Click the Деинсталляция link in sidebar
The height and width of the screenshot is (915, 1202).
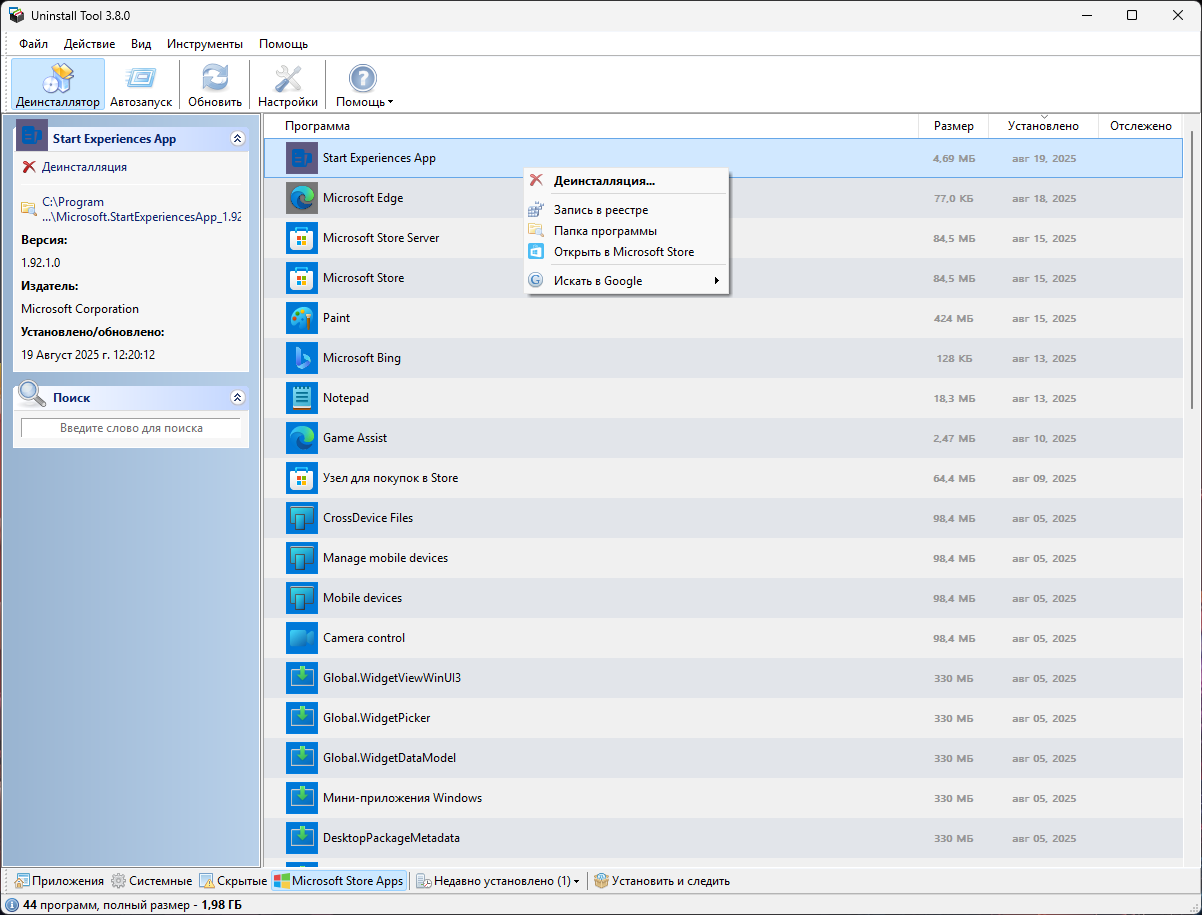84,167
